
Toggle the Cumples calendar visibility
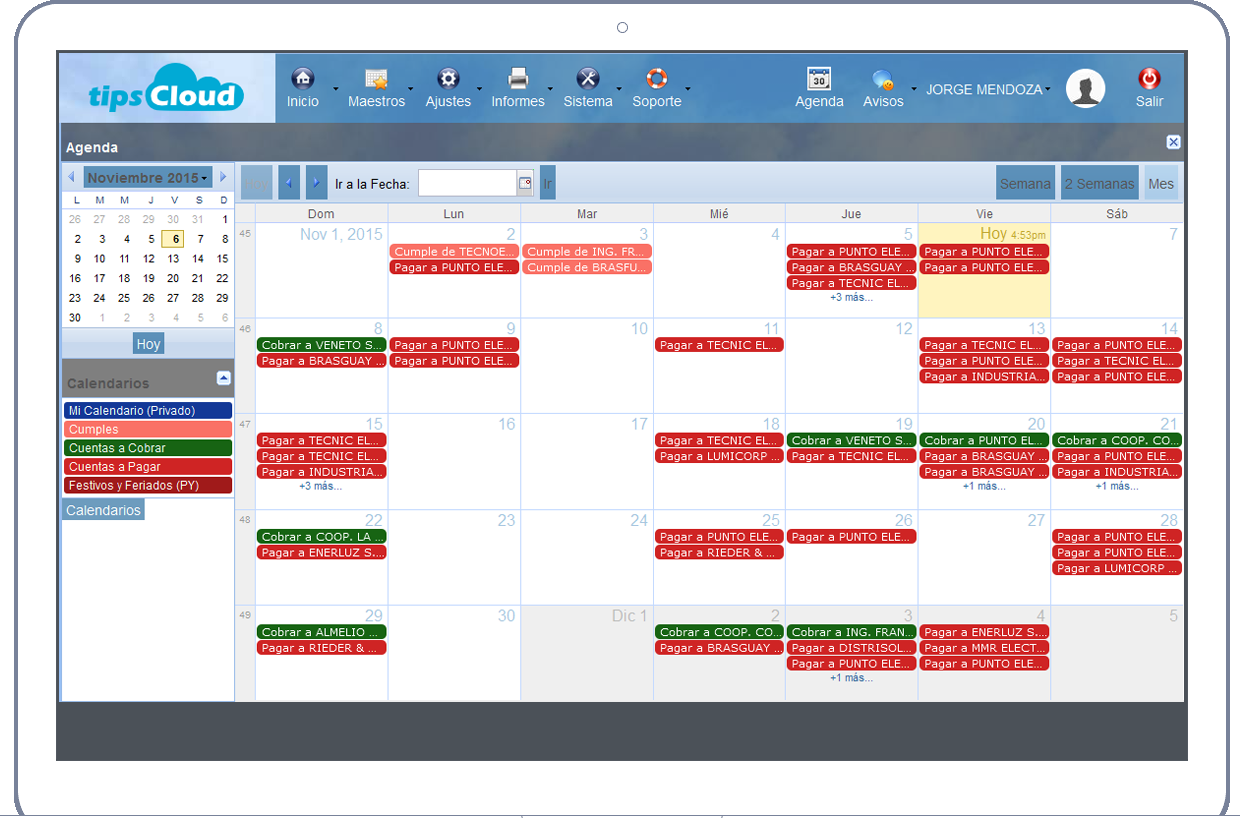[147, 429]
